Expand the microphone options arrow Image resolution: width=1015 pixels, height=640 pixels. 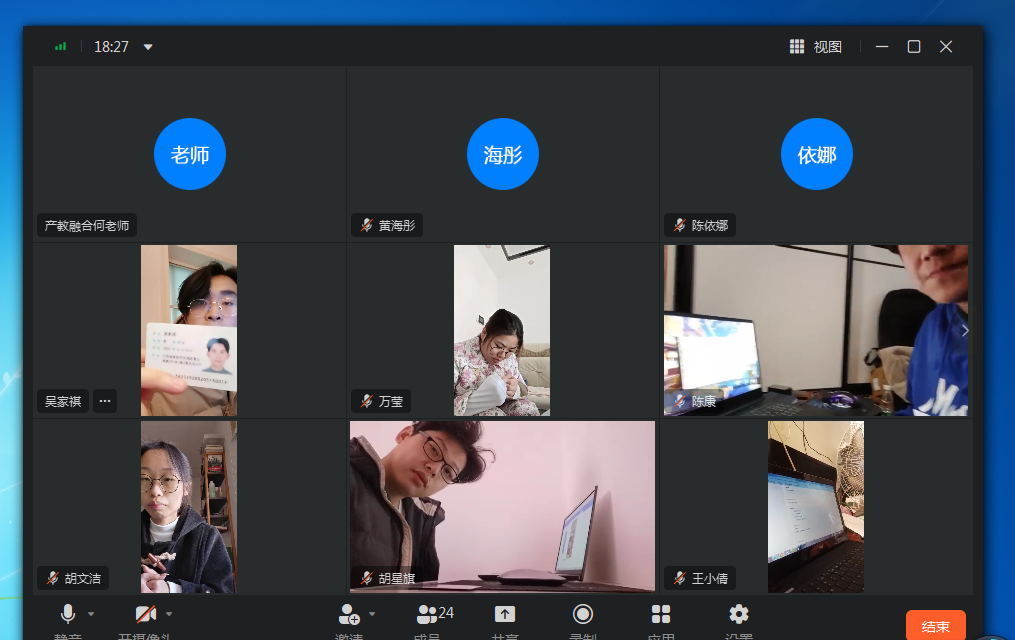[91, 614]
